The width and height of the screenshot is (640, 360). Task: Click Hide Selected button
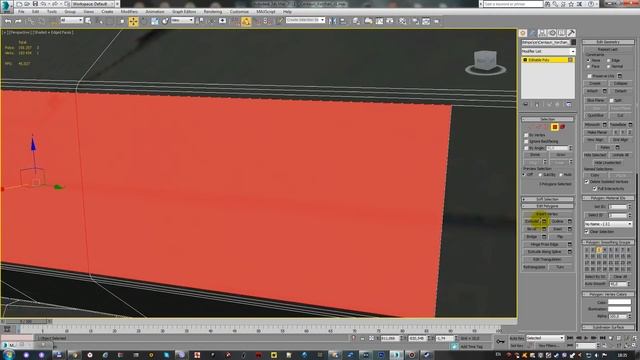coord(595,155)
